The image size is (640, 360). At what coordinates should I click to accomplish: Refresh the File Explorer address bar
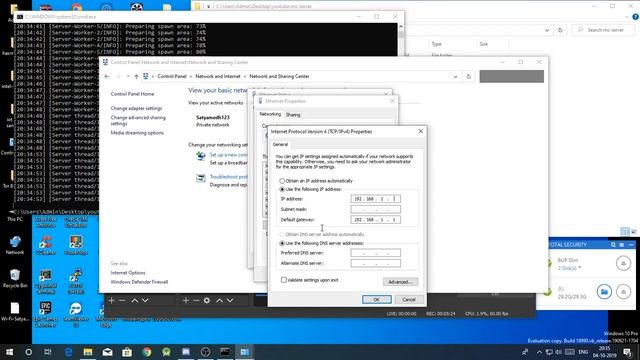[560, 30]
